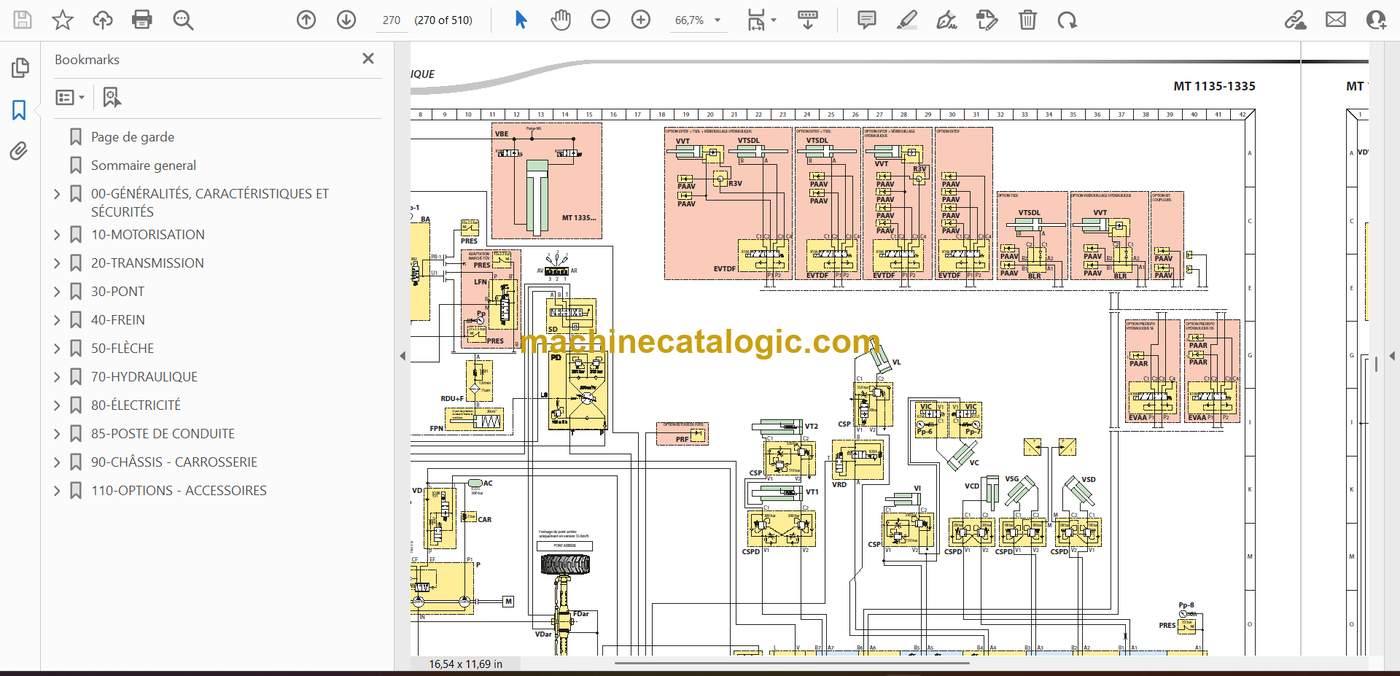Image resolution: width=1400 pixels, height=676 pixels.
Task: Expand the 70-HYDRAULIQUE bookmark
Action: (x=57, y=377)
